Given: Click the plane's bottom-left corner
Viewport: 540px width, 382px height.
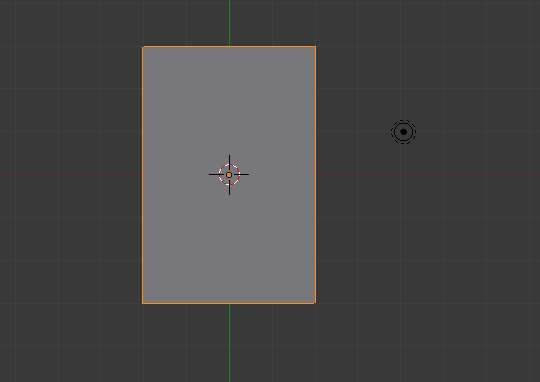Looking at the screenshot, I should (x=143, y=303).
